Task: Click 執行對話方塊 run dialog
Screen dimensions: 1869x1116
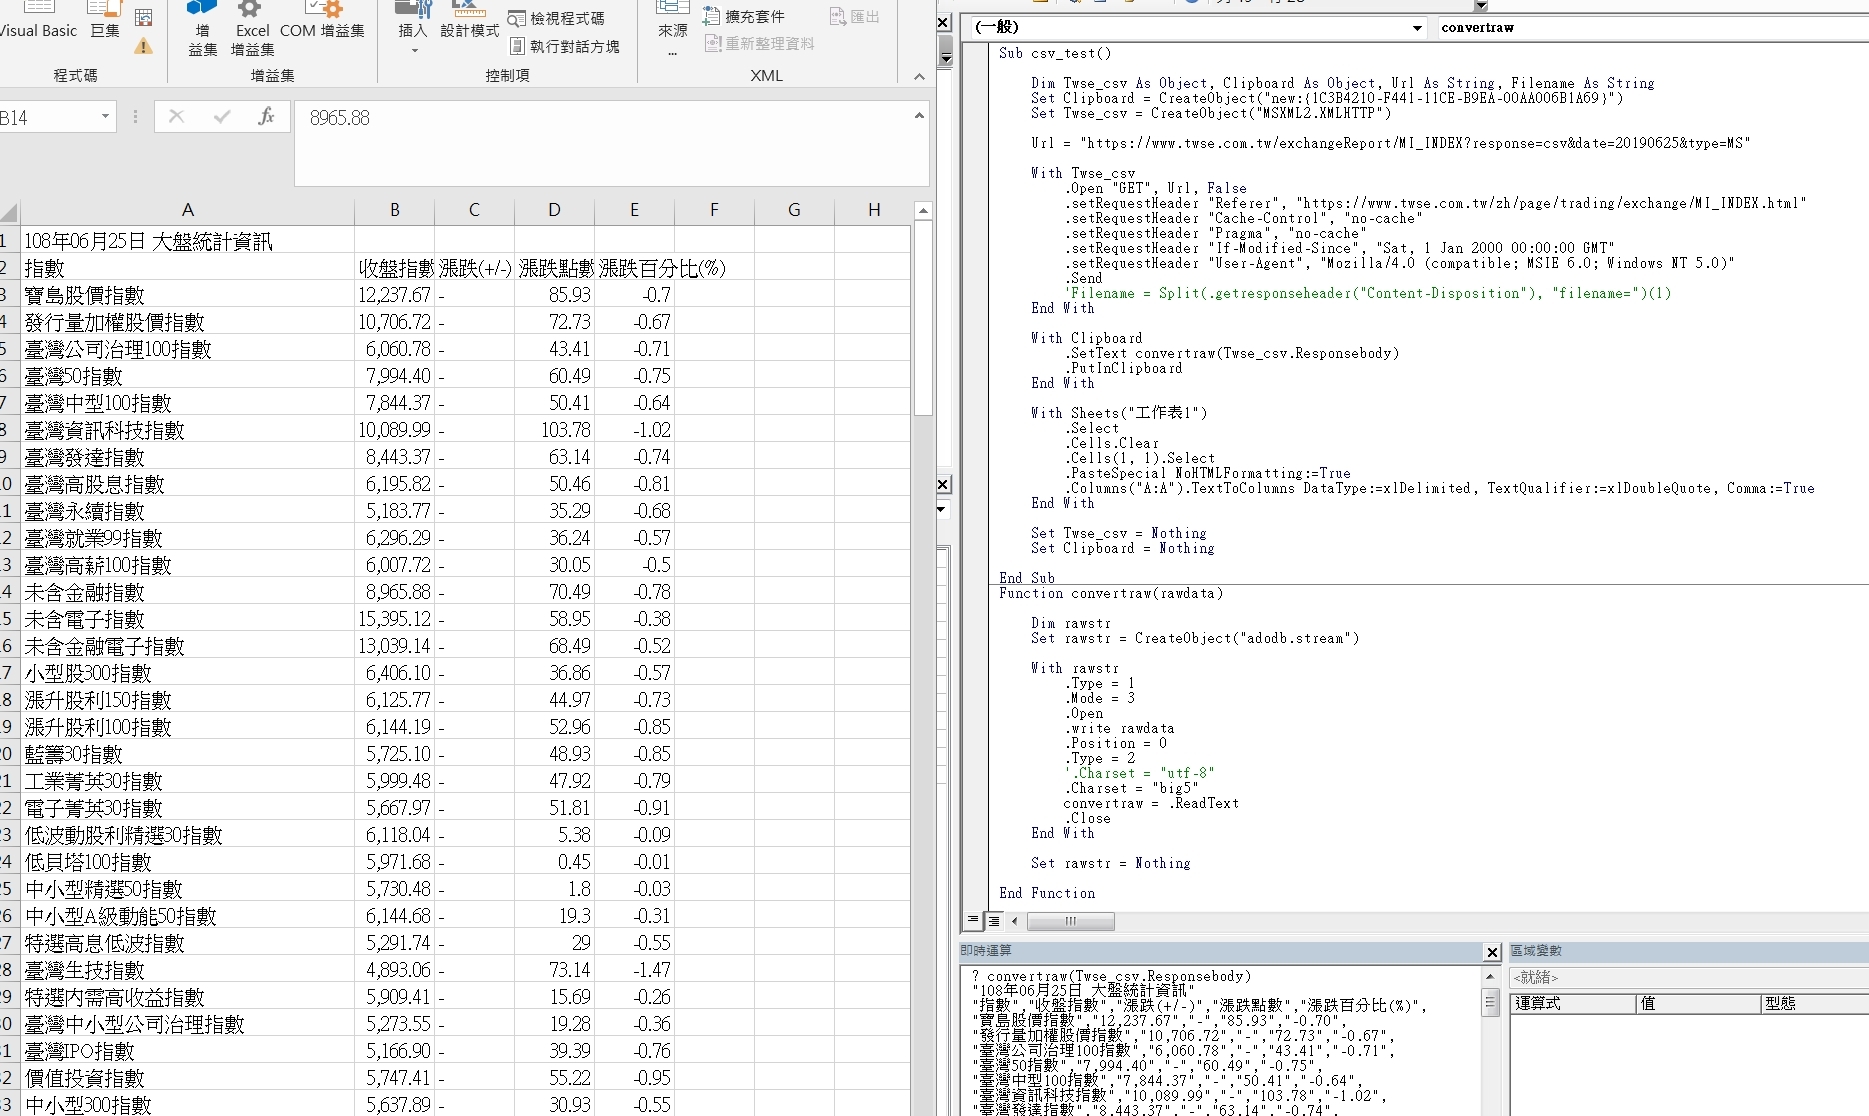Action: point(565,46)
